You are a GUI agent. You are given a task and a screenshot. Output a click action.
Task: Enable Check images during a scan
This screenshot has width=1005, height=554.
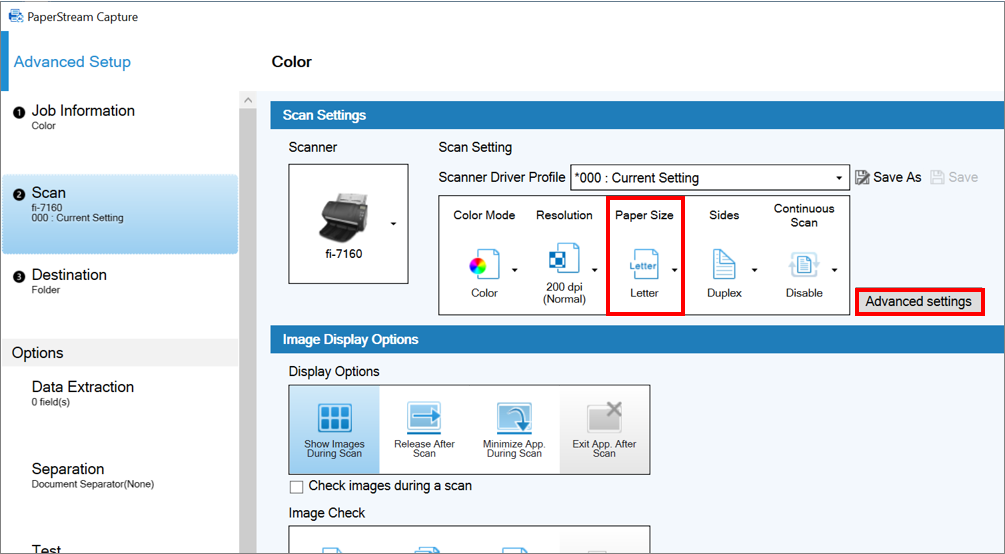click(296, 487)
